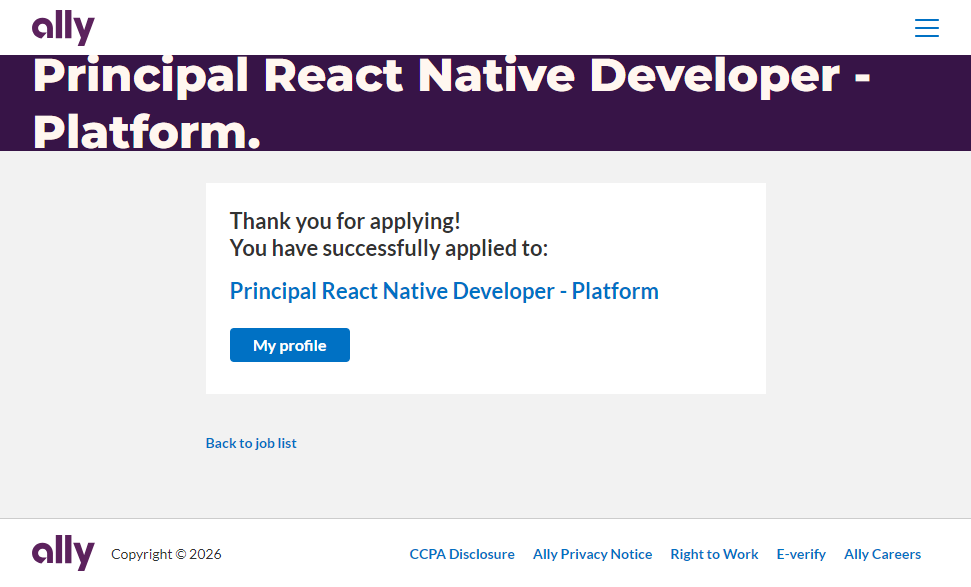Click the word 'Platform.' in the banner heading
This screenshot has height=587, width=971.
point(146,132)
